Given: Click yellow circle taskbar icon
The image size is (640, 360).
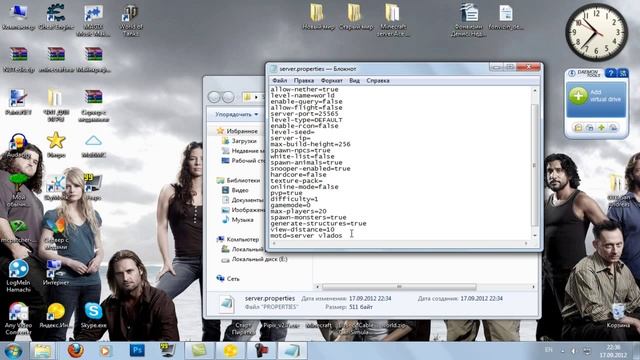Looking at the screenshot, I should [x=230, y=351].
